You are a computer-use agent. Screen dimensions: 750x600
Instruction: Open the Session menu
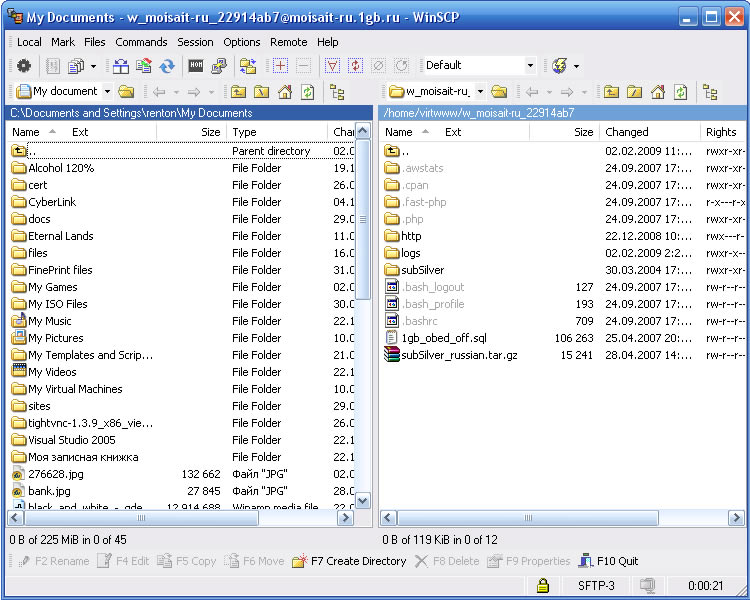pos(195,42)
